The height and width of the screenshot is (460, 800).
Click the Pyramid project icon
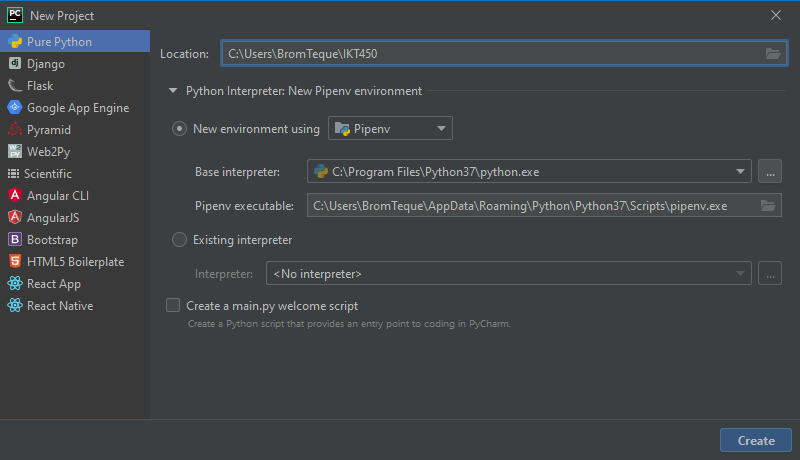tap(15, 130)
